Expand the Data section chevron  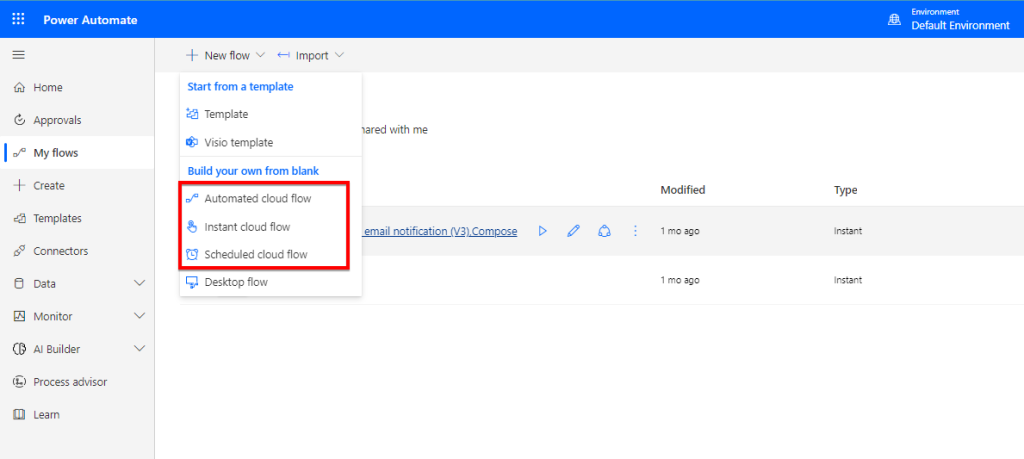(139, 283)
